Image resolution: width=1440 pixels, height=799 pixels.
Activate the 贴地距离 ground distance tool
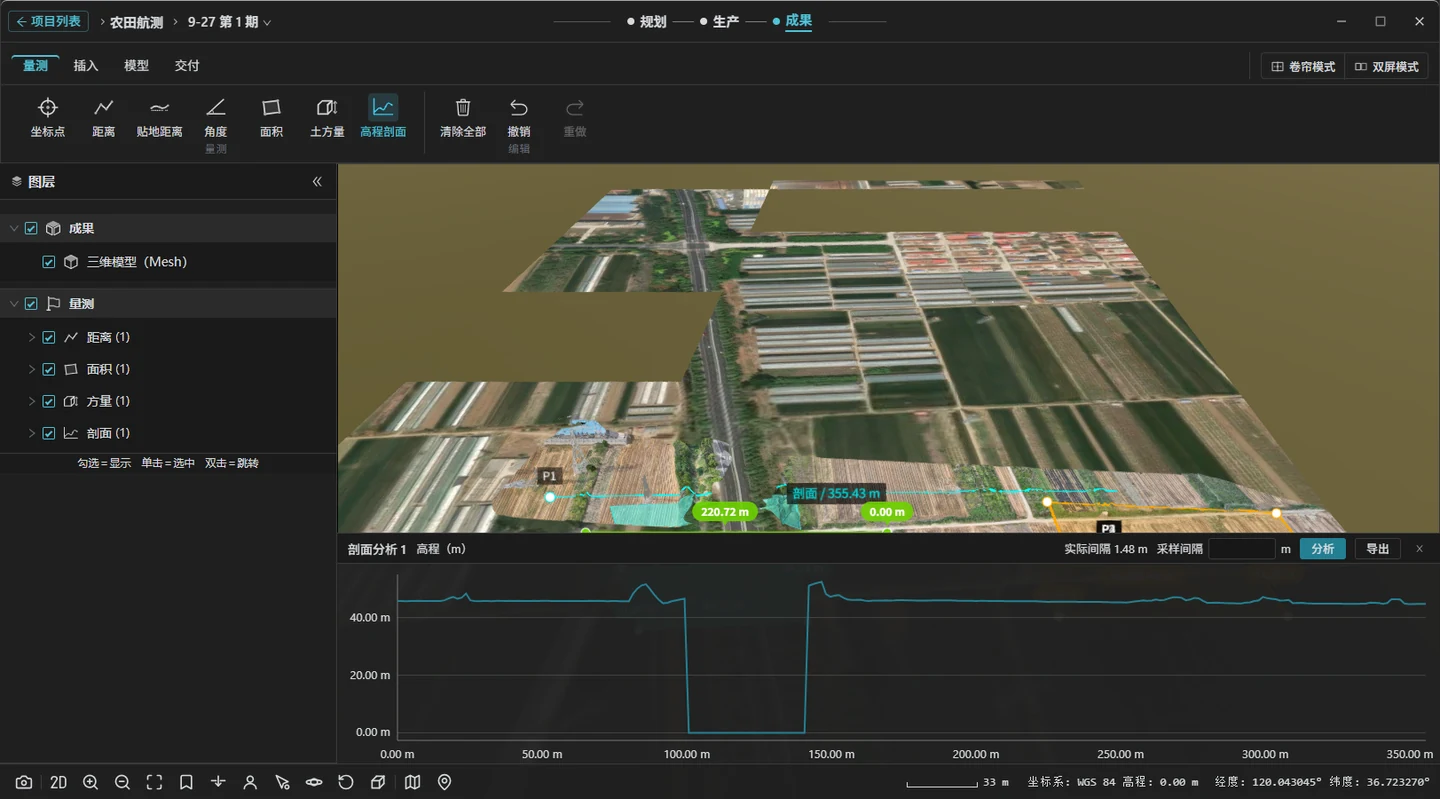[160, 117]
